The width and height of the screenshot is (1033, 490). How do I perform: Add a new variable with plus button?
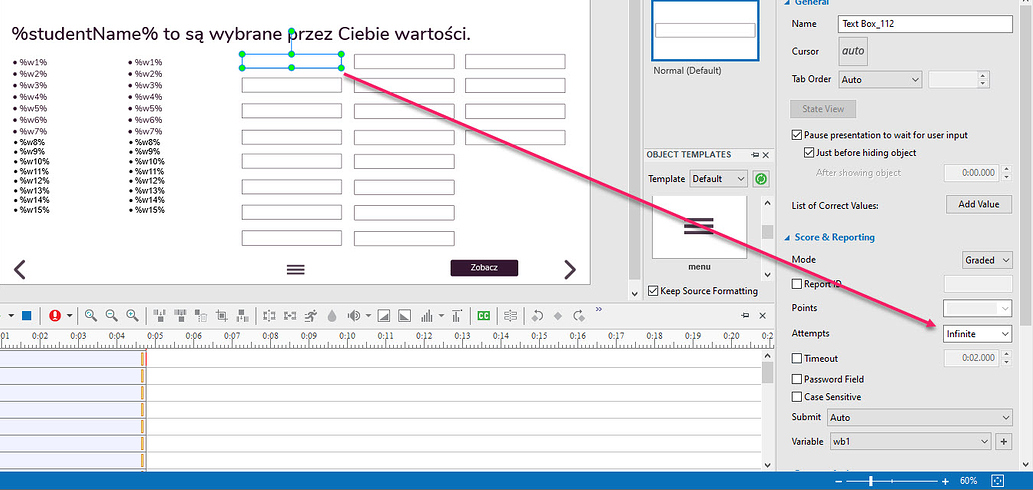[x=1003, y=441]
